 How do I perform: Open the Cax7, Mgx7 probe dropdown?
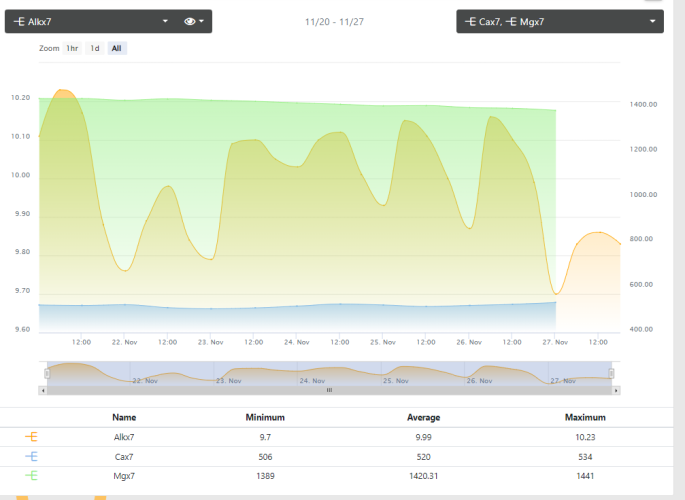tap(560, 21)
